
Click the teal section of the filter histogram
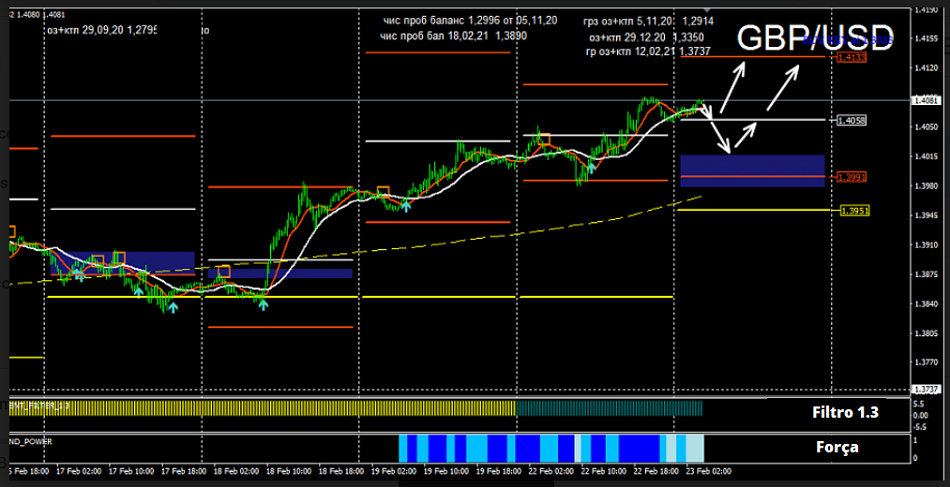[x=610, y=408]
